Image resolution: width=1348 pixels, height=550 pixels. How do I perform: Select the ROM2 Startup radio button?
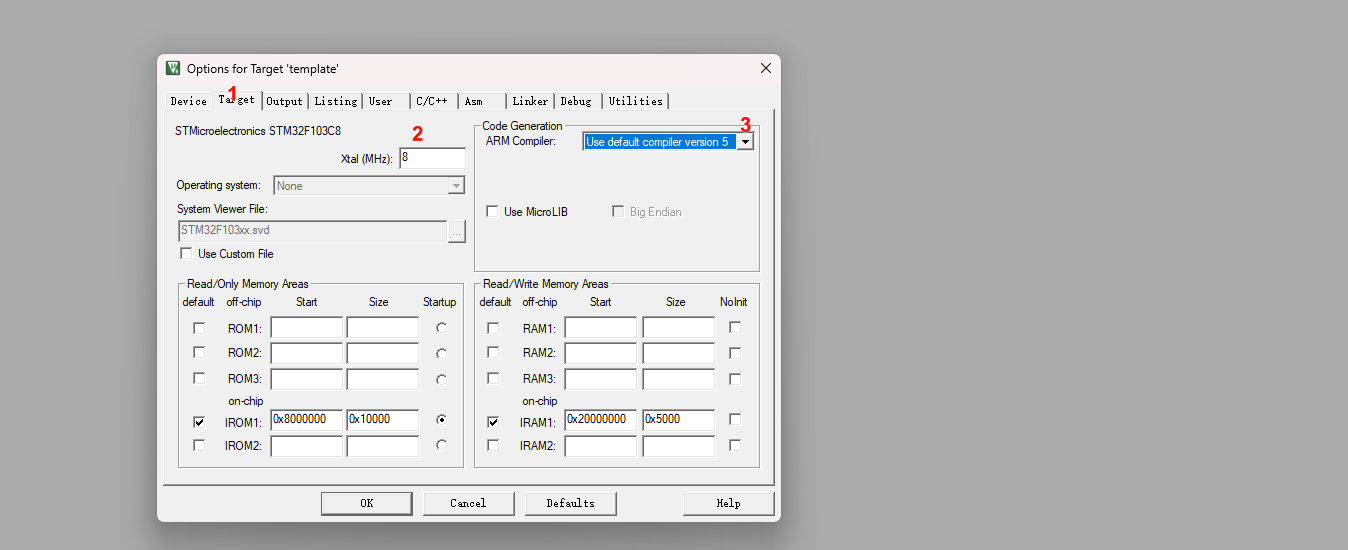click(x=441, y=353)
